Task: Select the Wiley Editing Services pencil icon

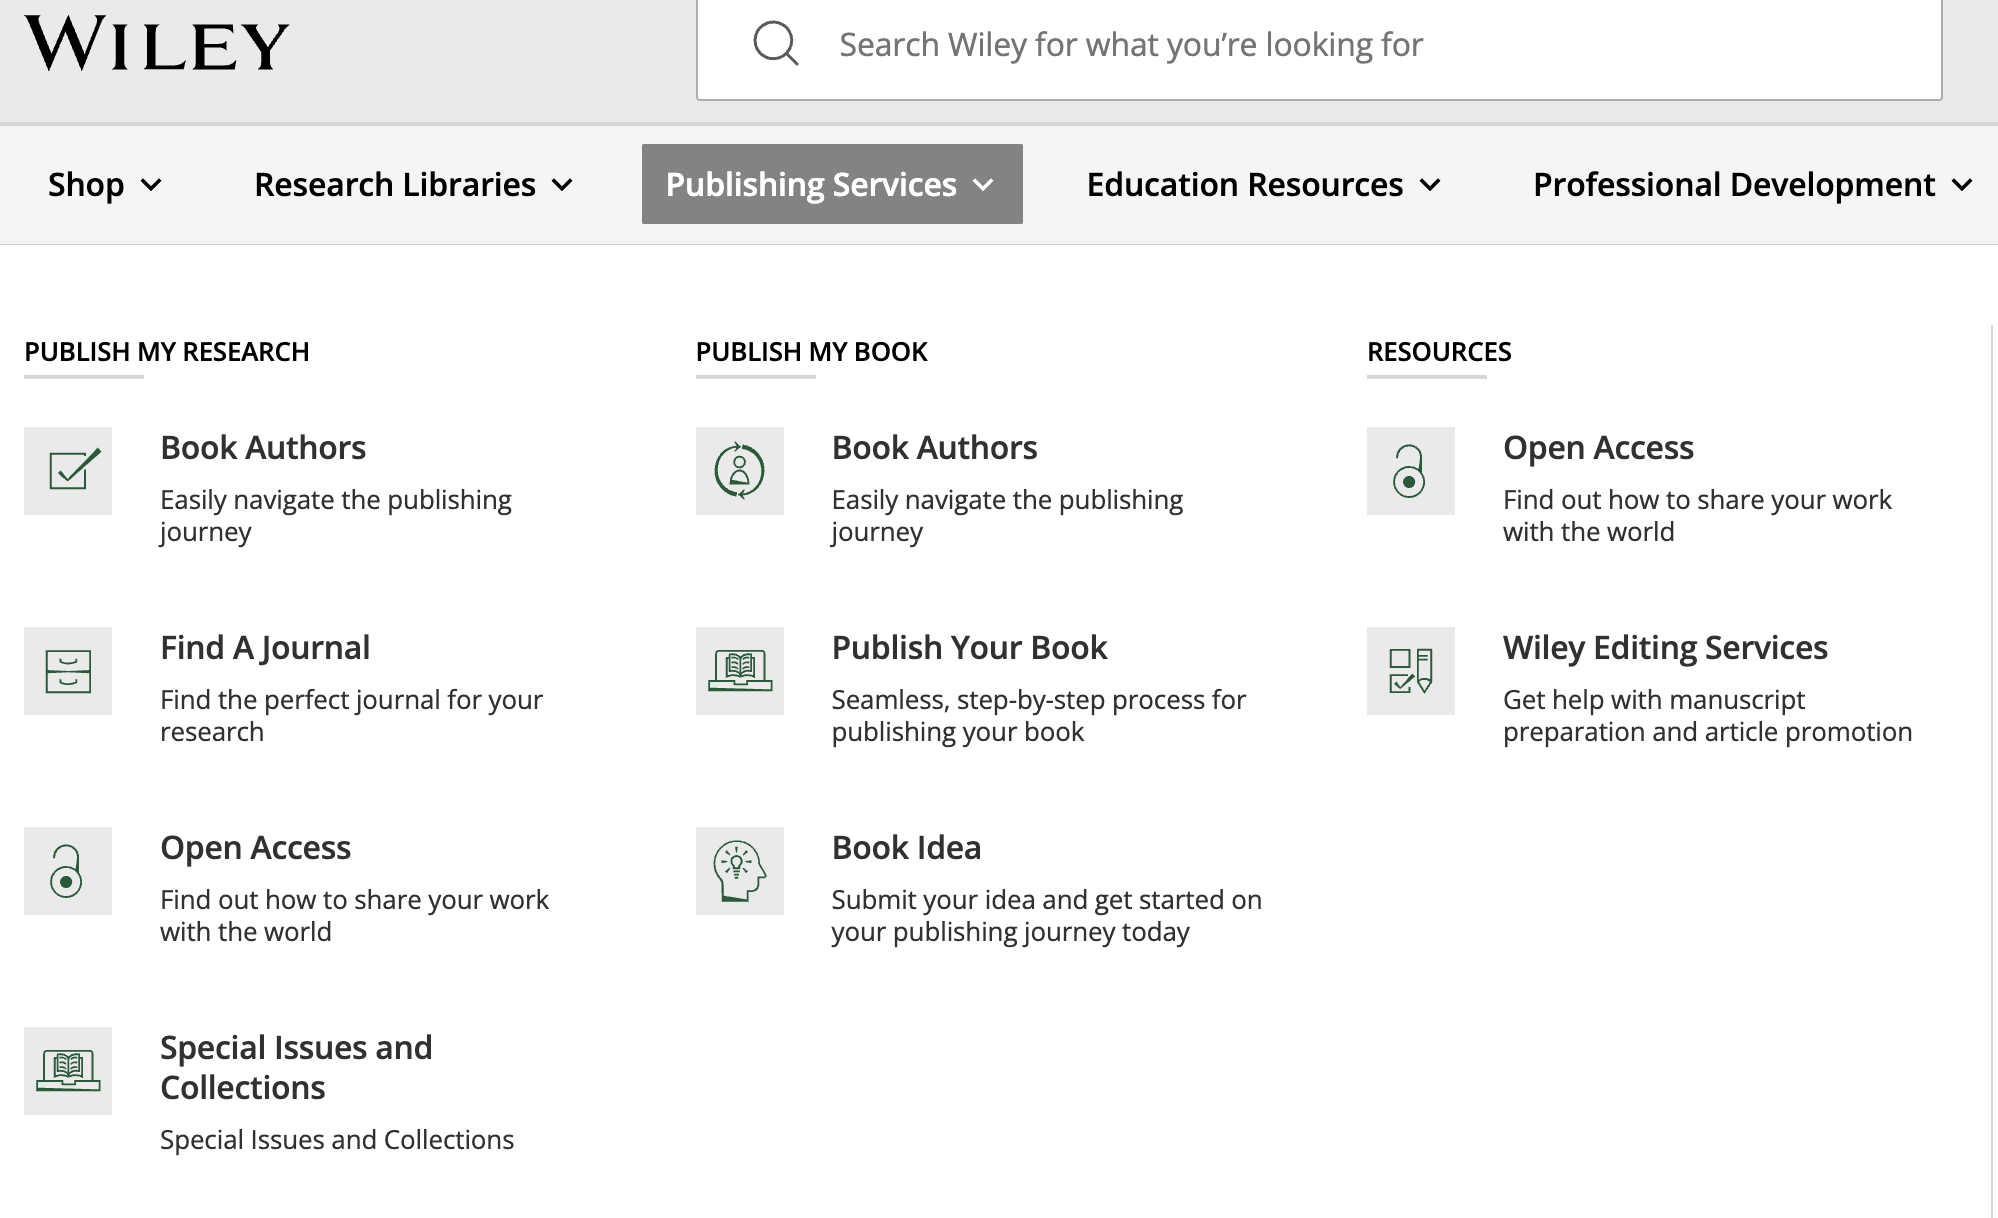Action: pyautogui.click(x=1410, y=671)
